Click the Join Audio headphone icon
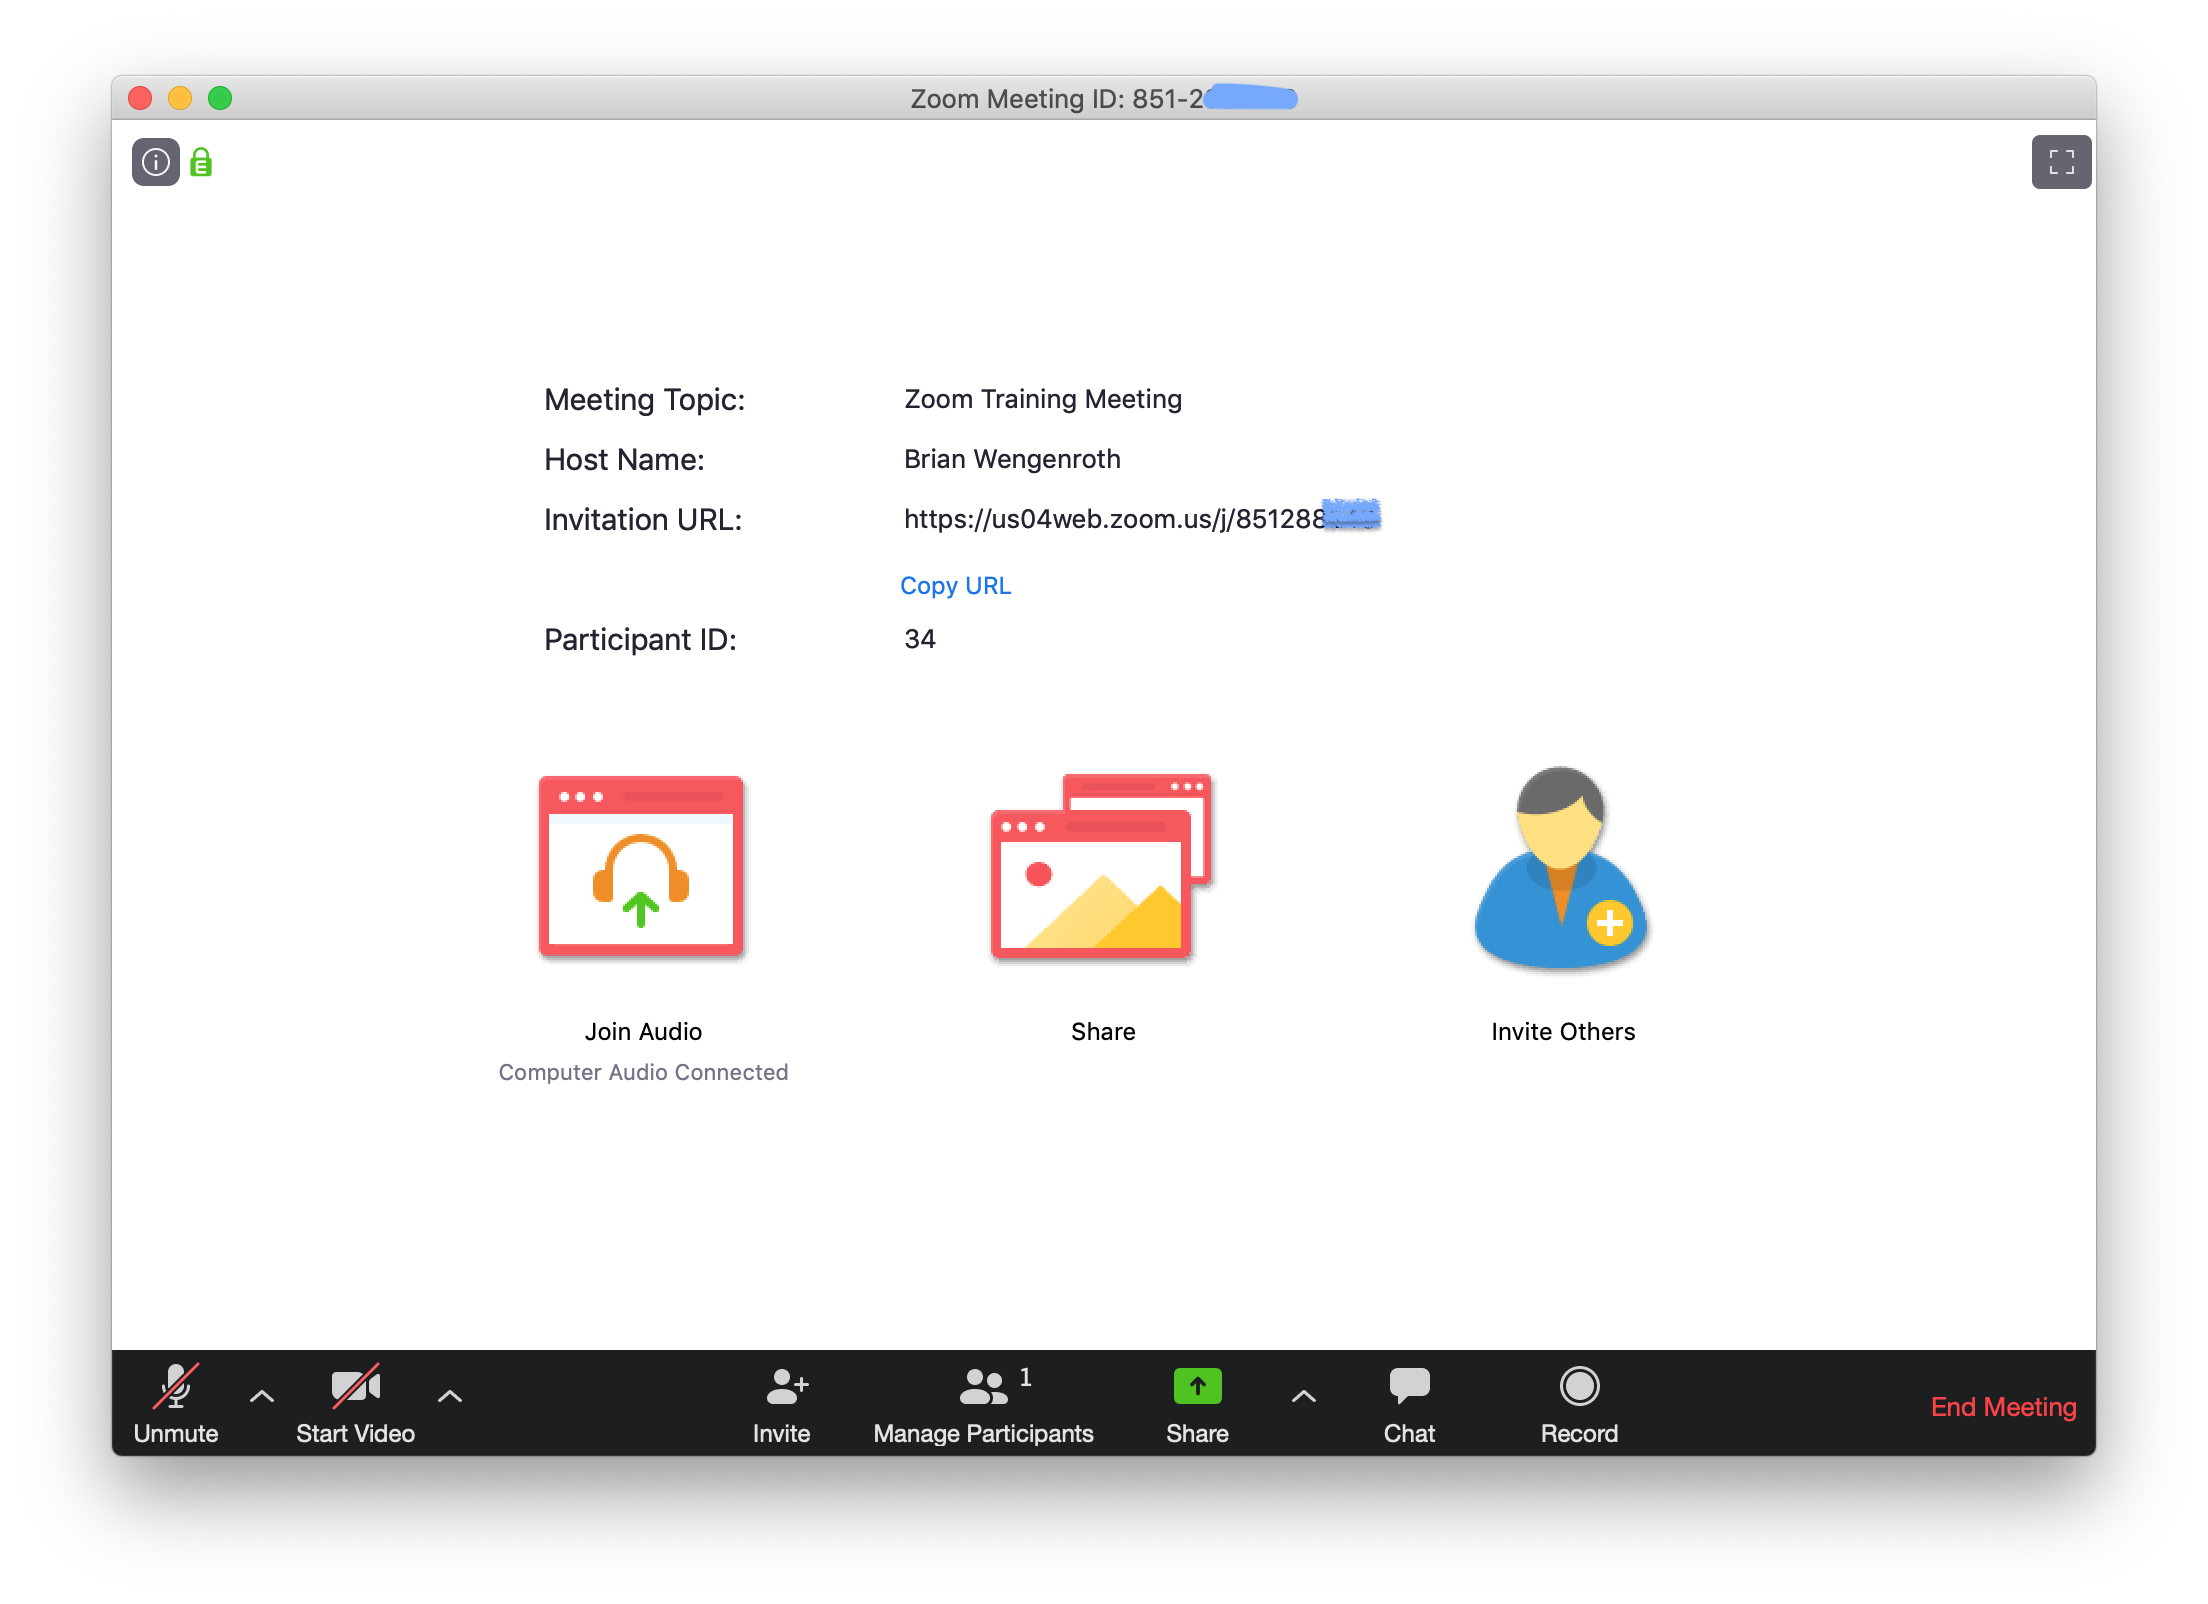 (642, 866)
